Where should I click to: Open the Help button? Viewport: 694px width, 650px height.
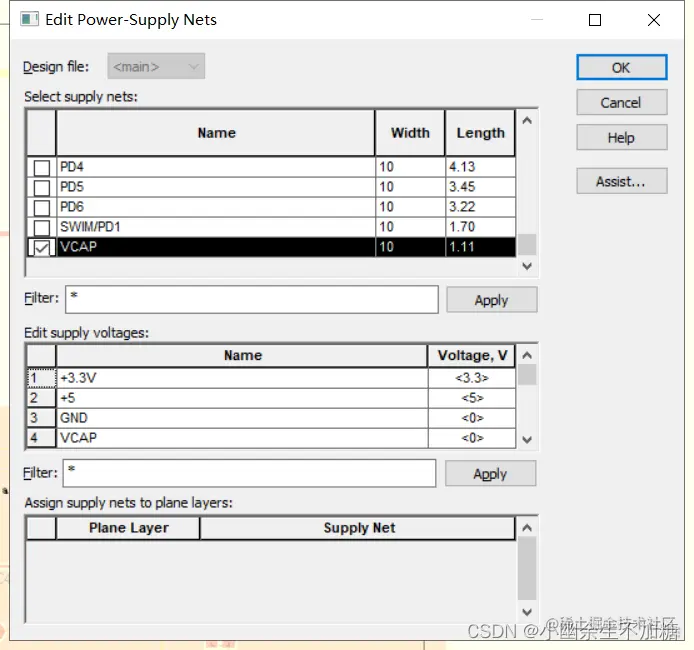[621, 137]
